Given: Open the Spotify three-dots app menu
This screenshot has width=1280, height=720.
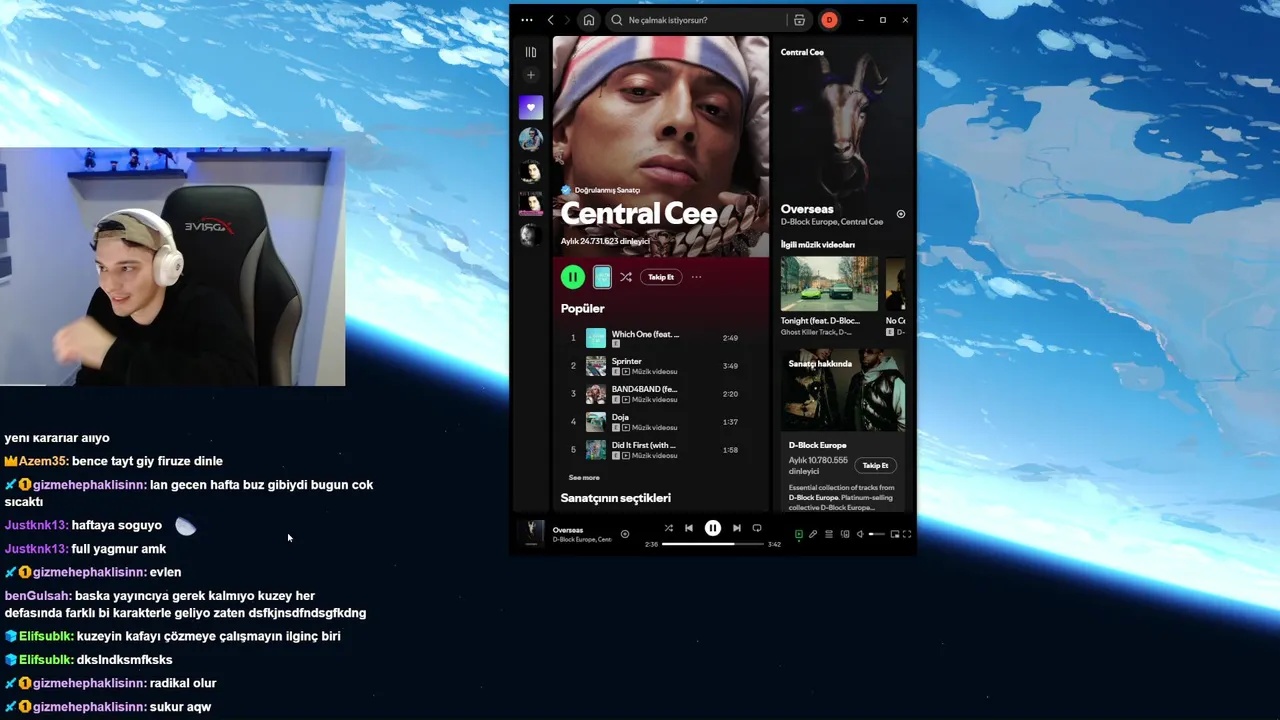Looking at the screenshot, I should tap(527, 20).
